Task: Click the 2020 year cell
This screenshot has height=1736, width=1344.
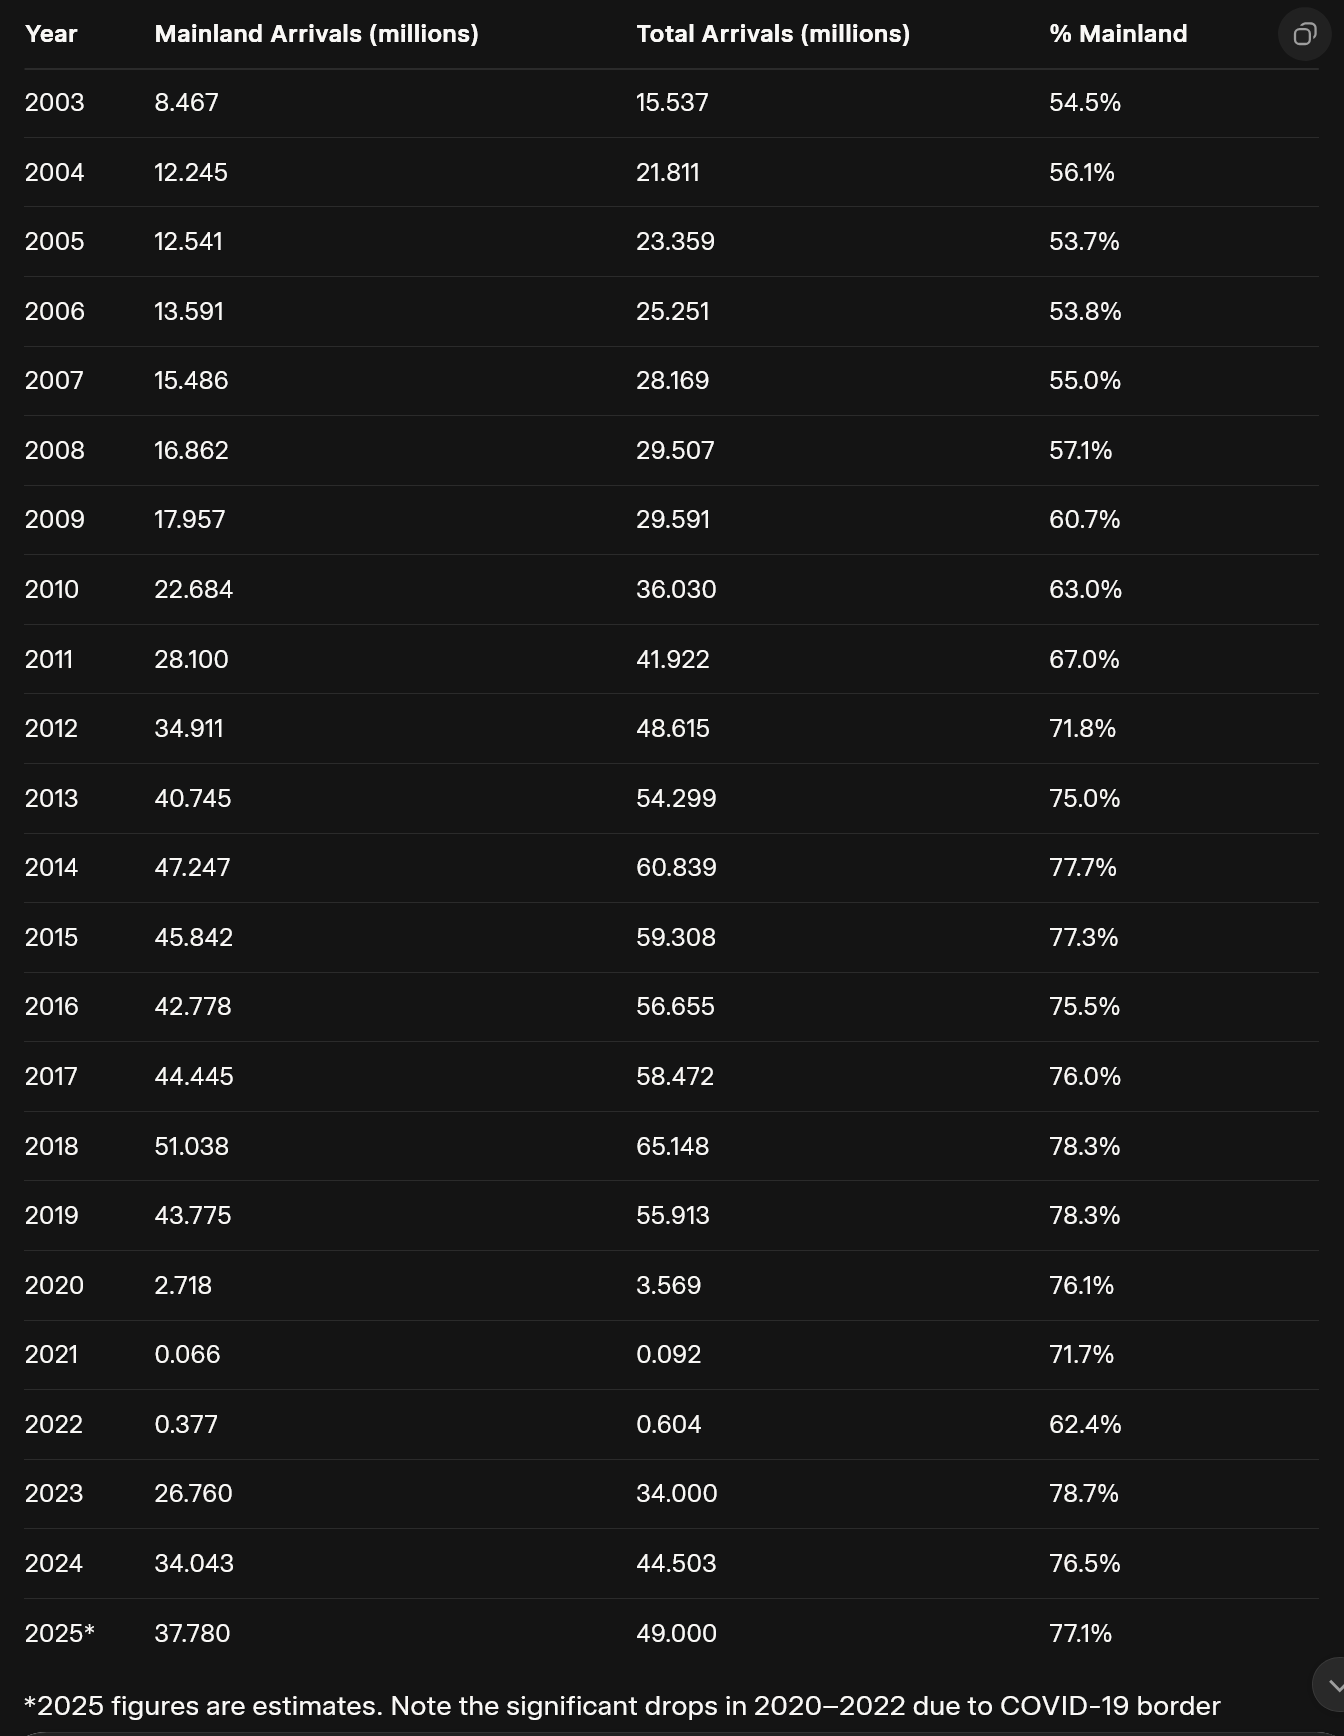Action: point(54,1285)
